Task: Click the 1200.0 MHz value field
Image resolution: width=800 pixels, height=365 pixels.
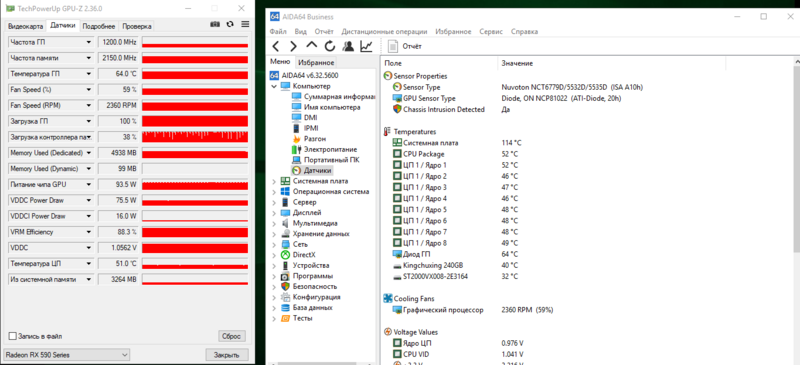Action: click(x=118, y=42)
